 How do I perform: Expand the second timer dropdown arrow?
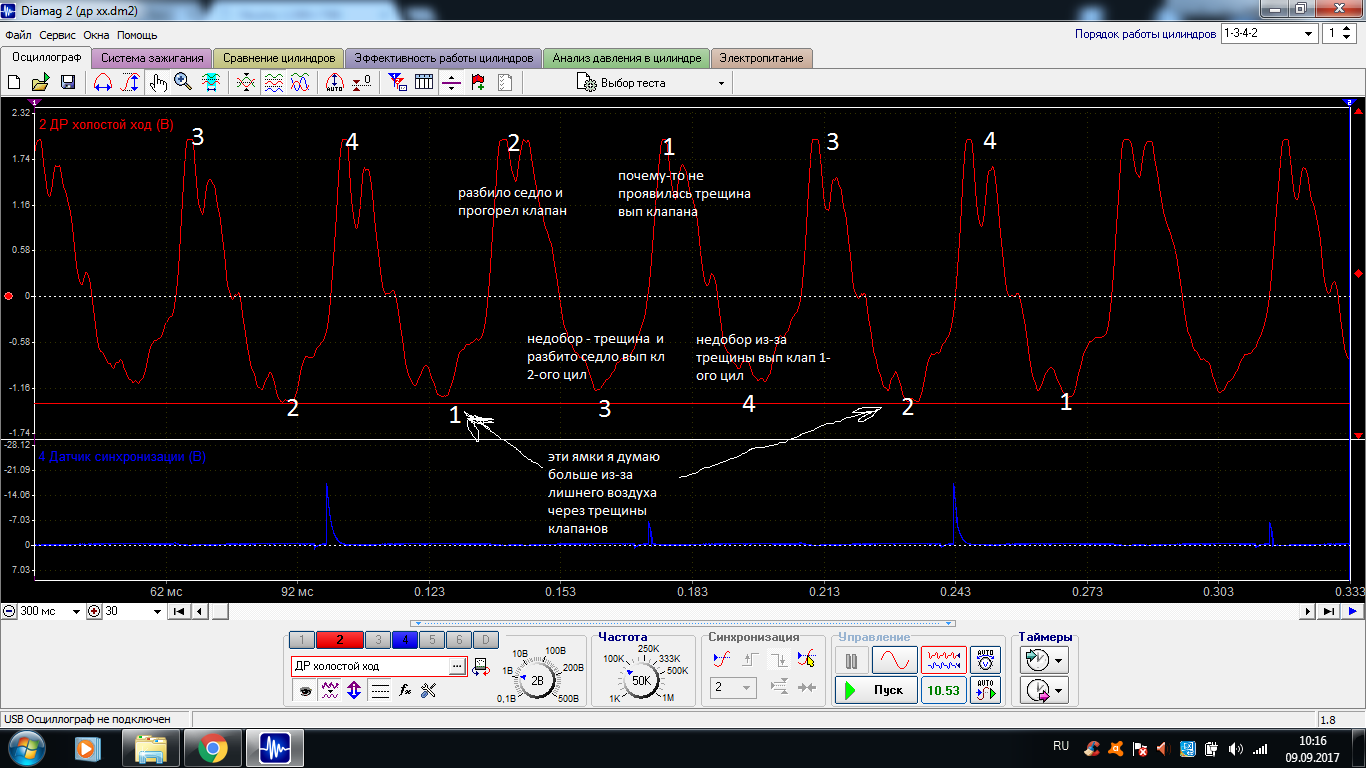click(1059, 690)
